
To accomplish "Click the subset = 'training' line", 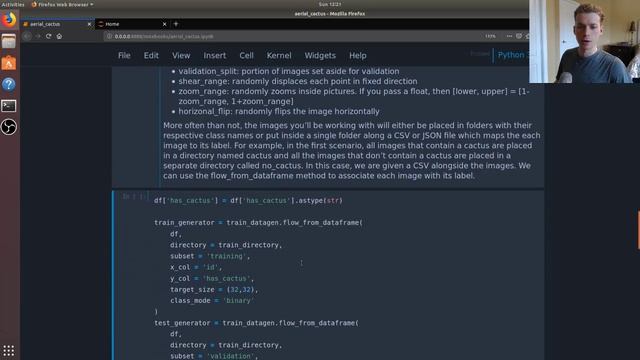I will 210,256.
